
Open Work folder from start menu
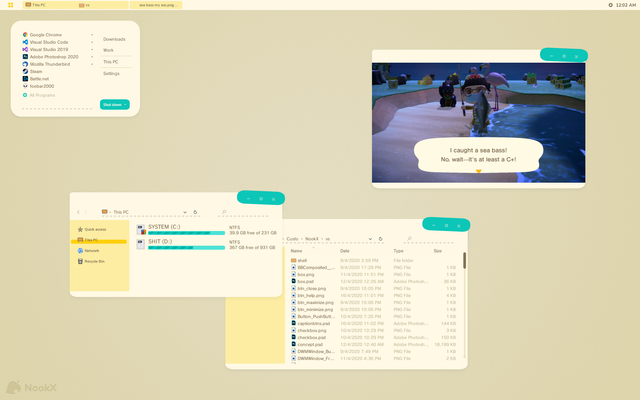pyautogui.click(x=108, y=50)
